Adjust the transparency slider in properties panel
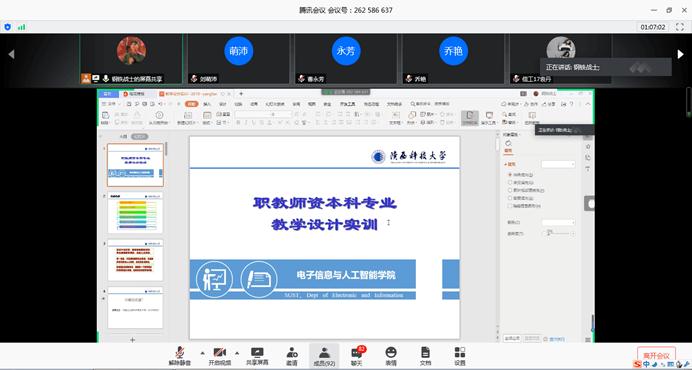This screenshot has width=692, height=370. 558,233
